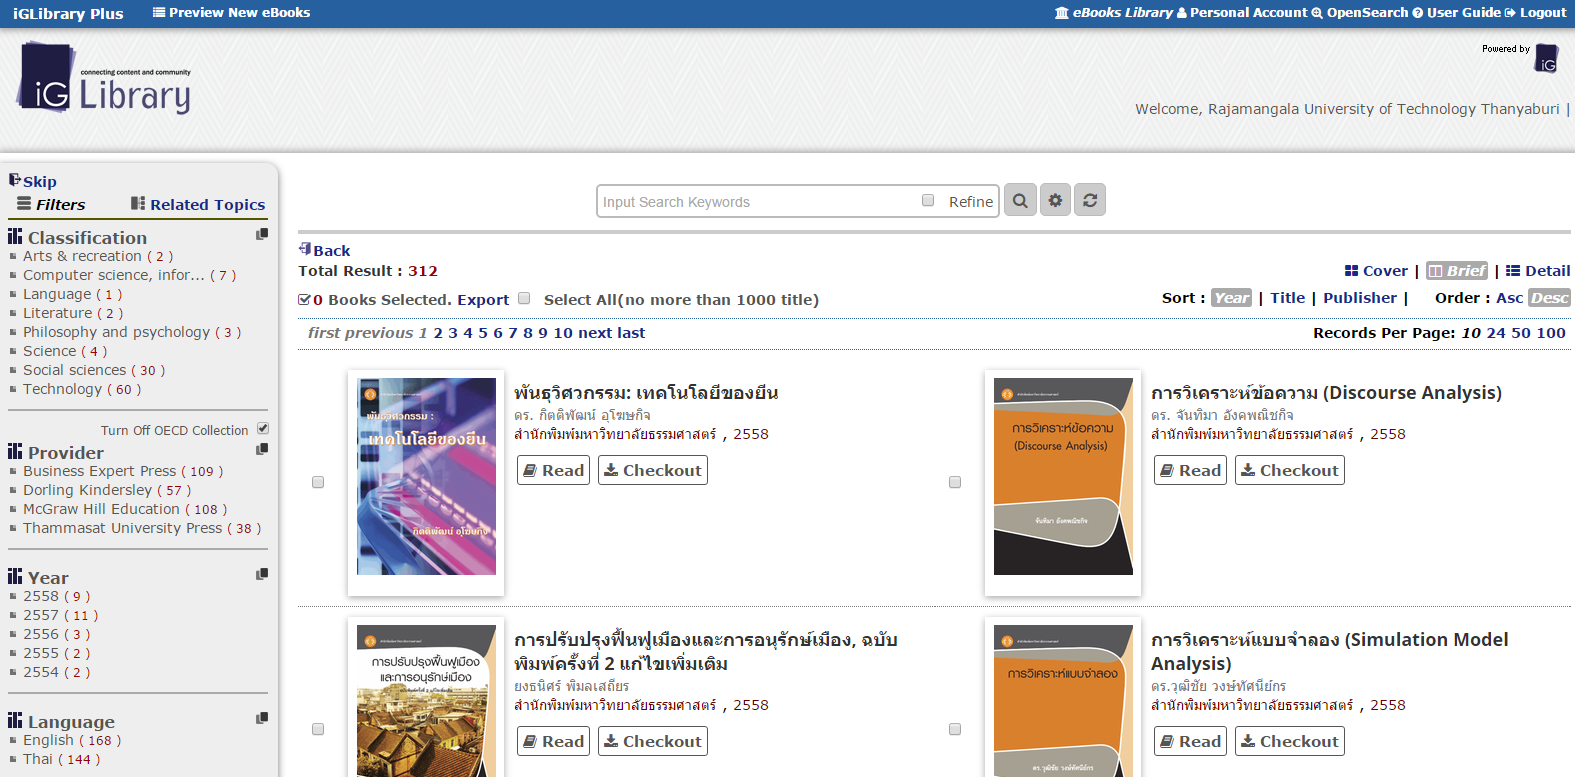Viewport: 1575px width, 777px height.
Task: Go to results page 2
Action: (438, 333)
